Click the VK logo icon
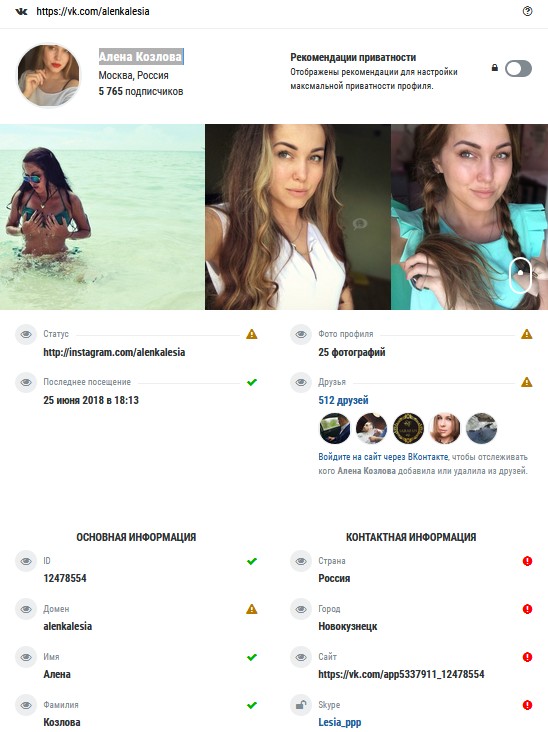The width and height of the screenshot is (548, 732). click(x=21, y=12)
